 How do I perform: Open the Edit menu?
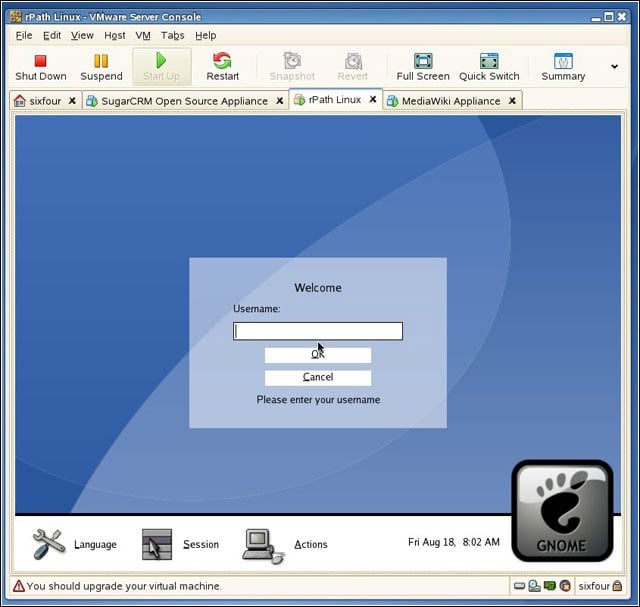52,36
